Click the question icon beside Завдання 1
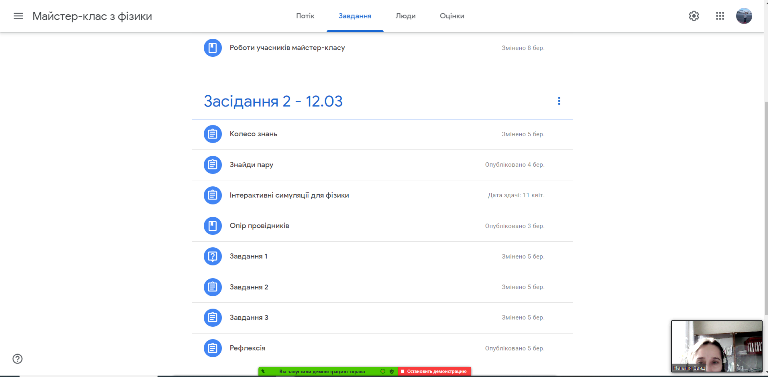The image size is (768, 377). point(213,257)
